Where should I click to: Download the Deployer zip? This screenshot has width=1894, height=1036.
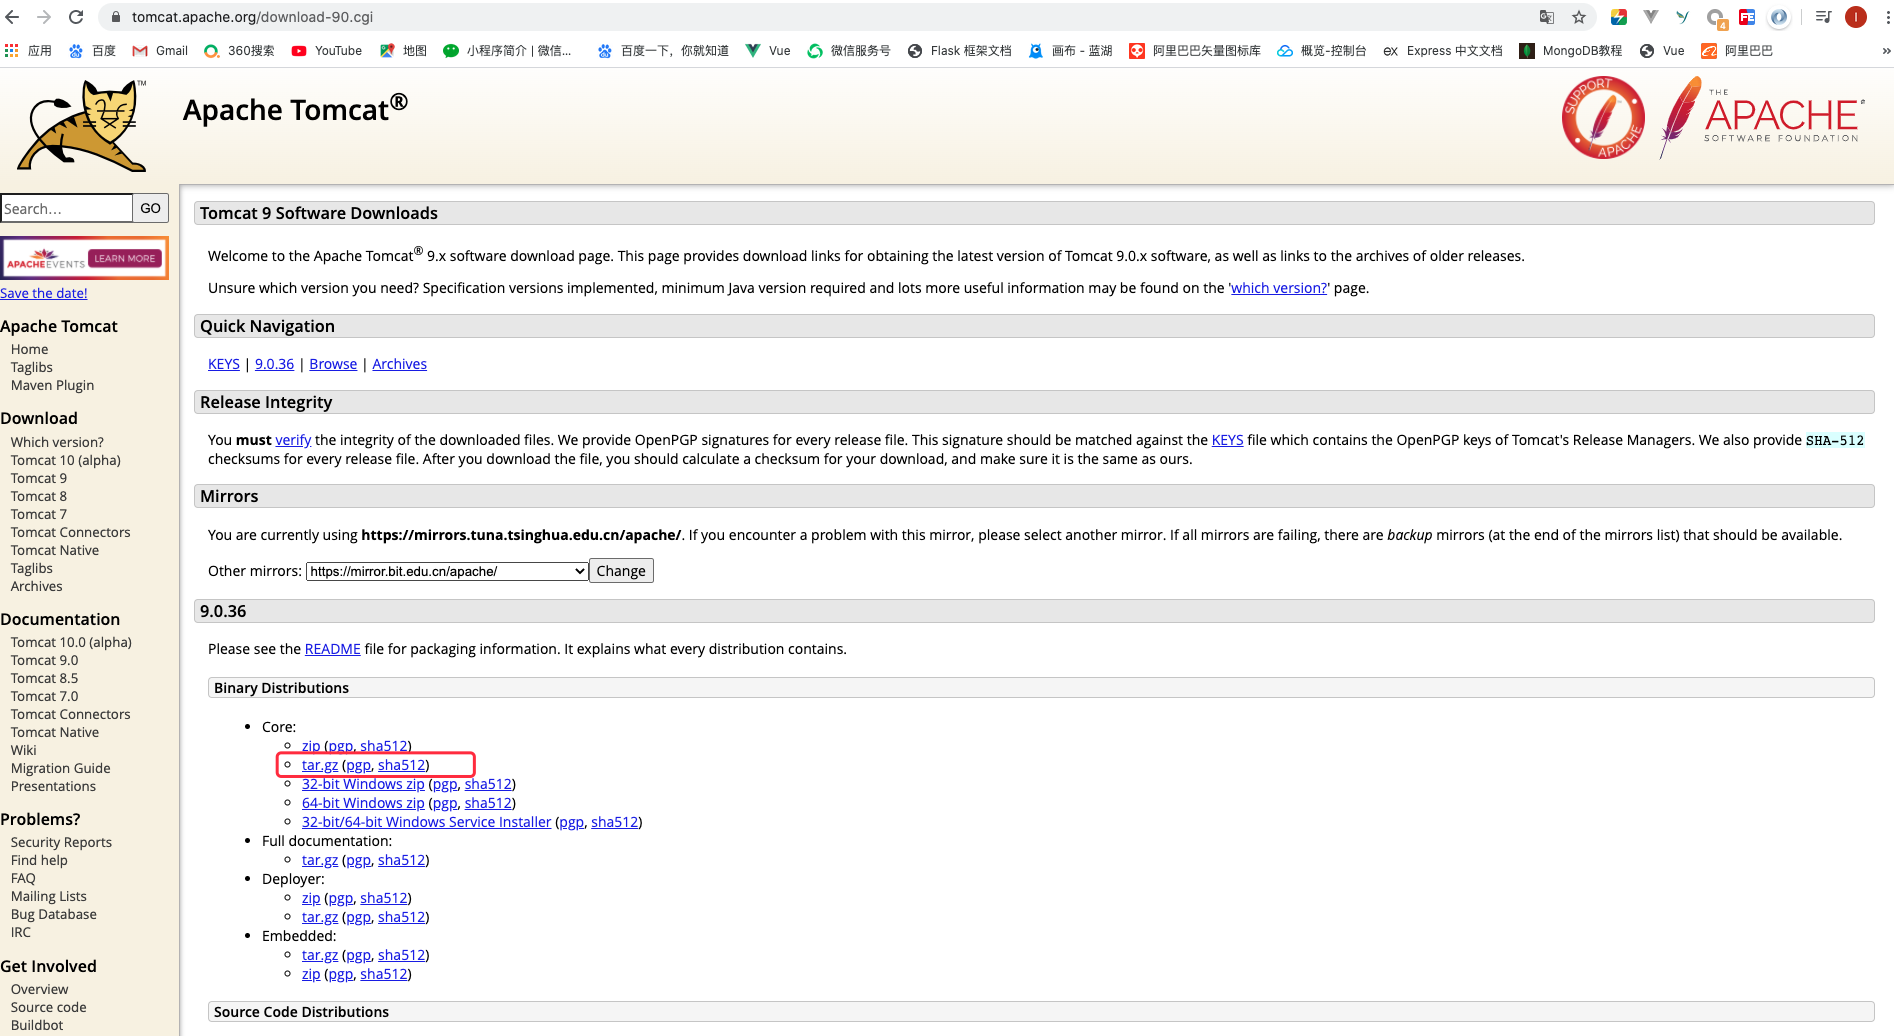[311, 898]
